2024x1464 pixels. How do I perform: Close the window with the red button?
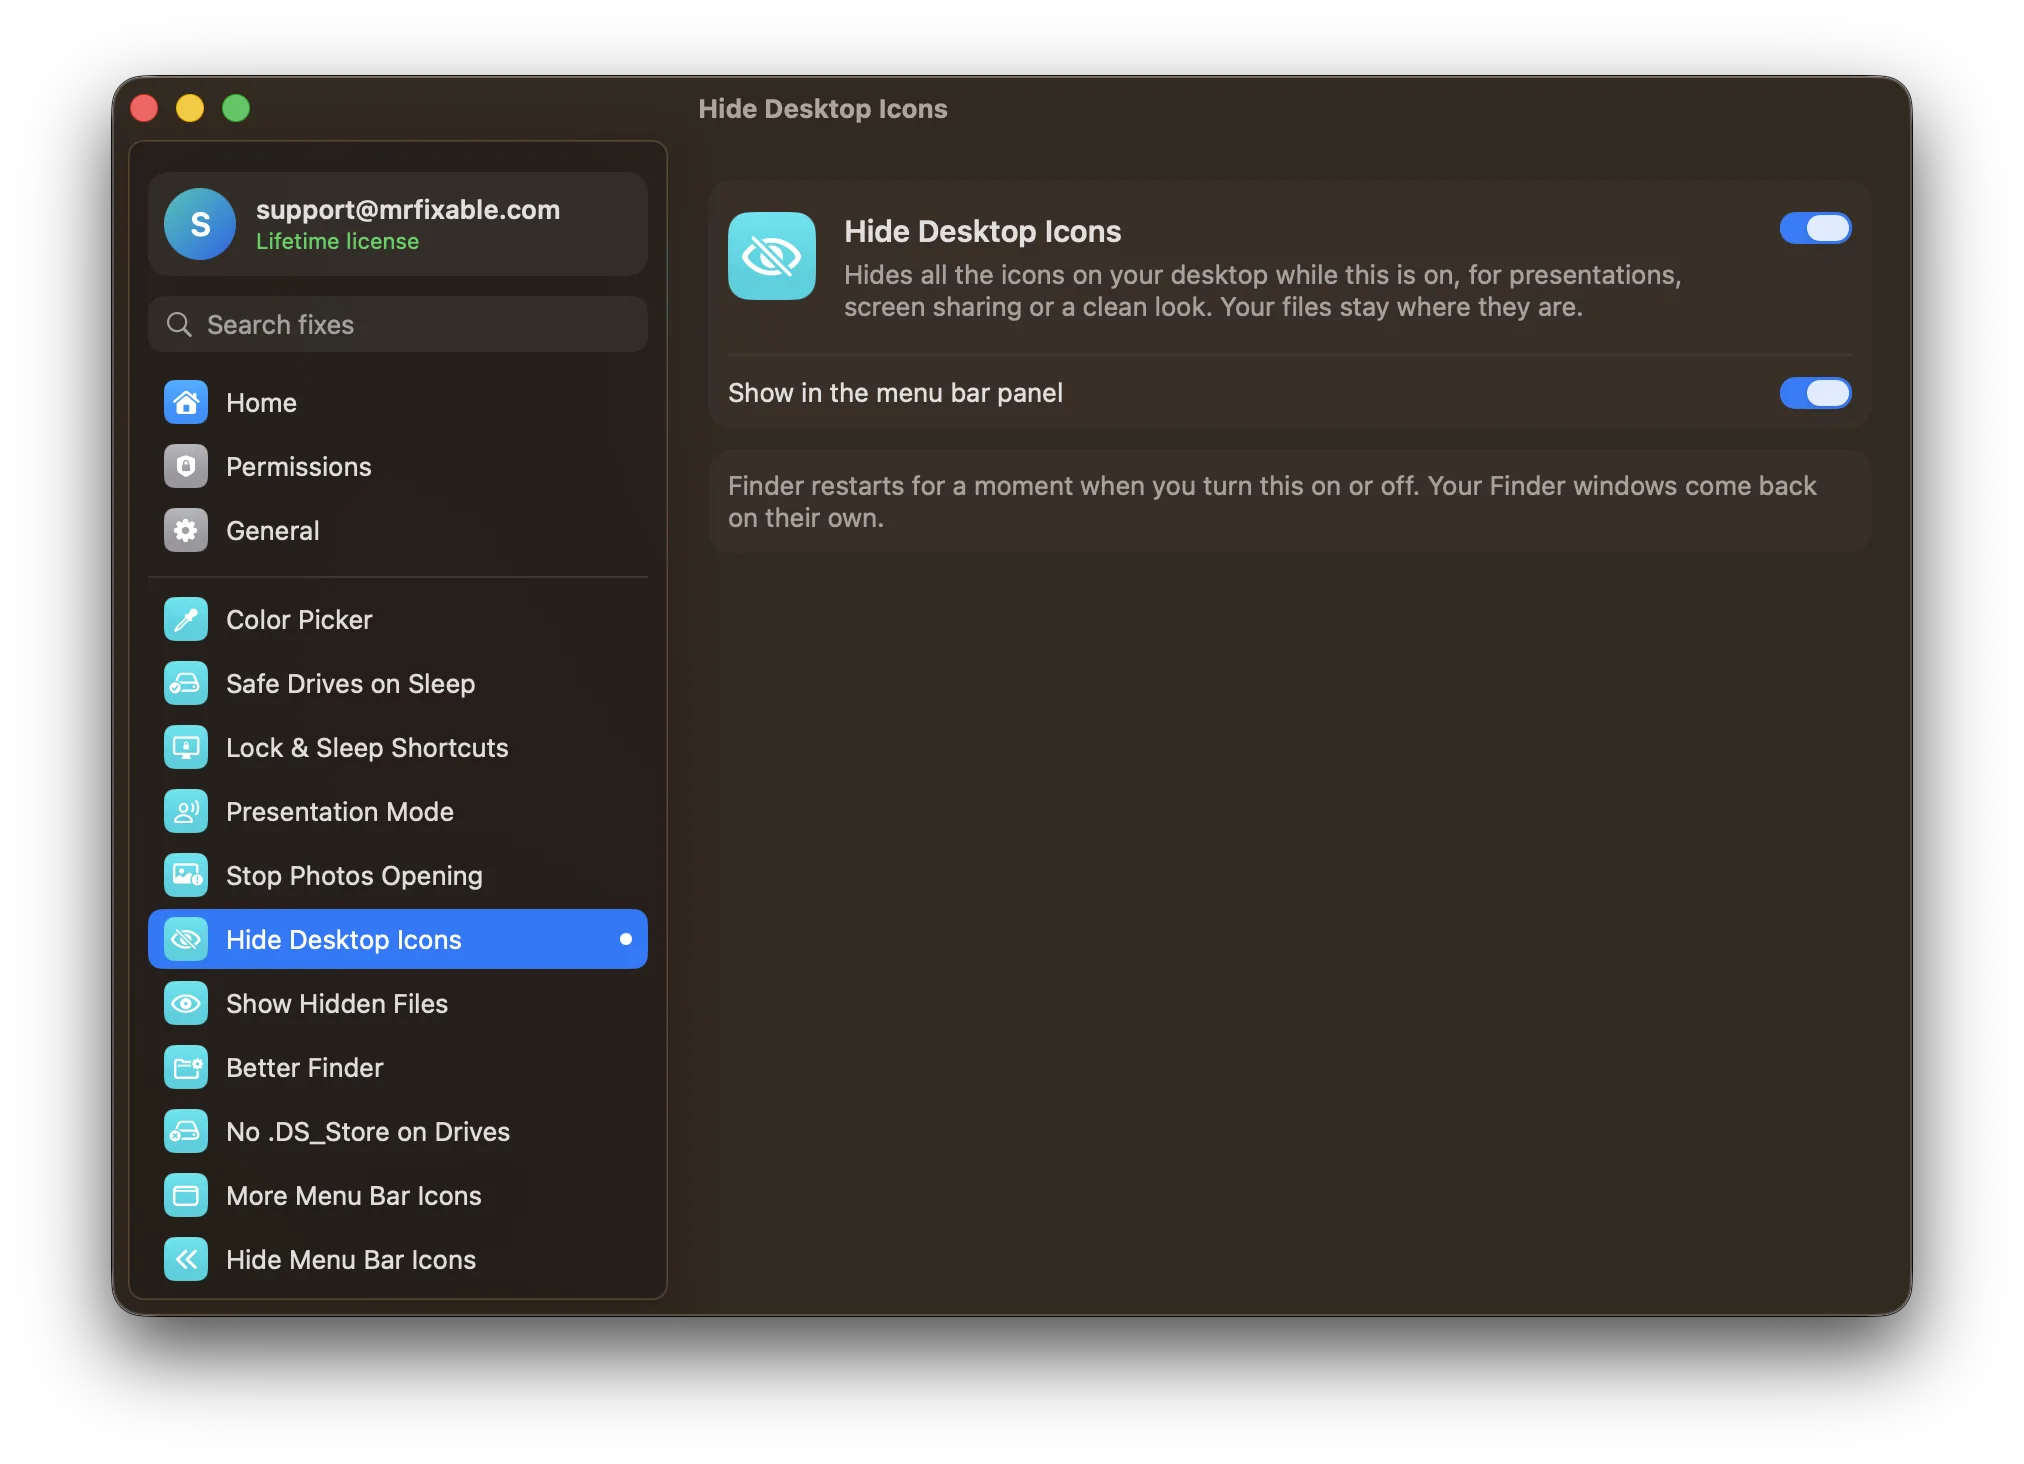click(144, 108)
